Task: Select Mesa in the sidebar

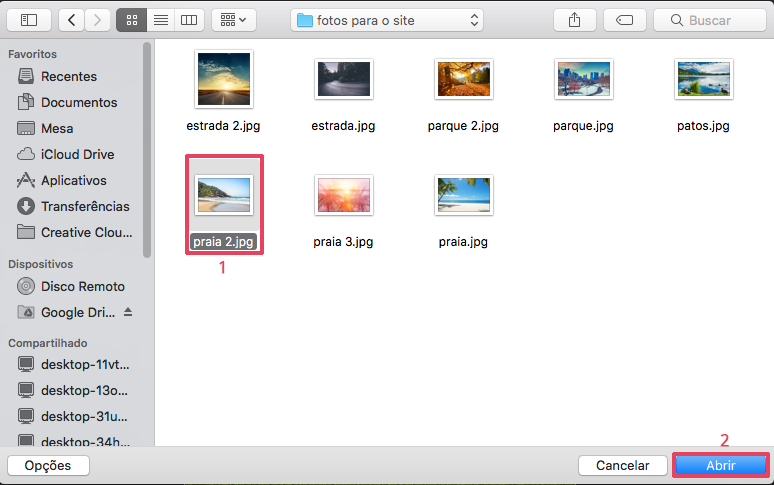Action: click(x=45, y=128)
